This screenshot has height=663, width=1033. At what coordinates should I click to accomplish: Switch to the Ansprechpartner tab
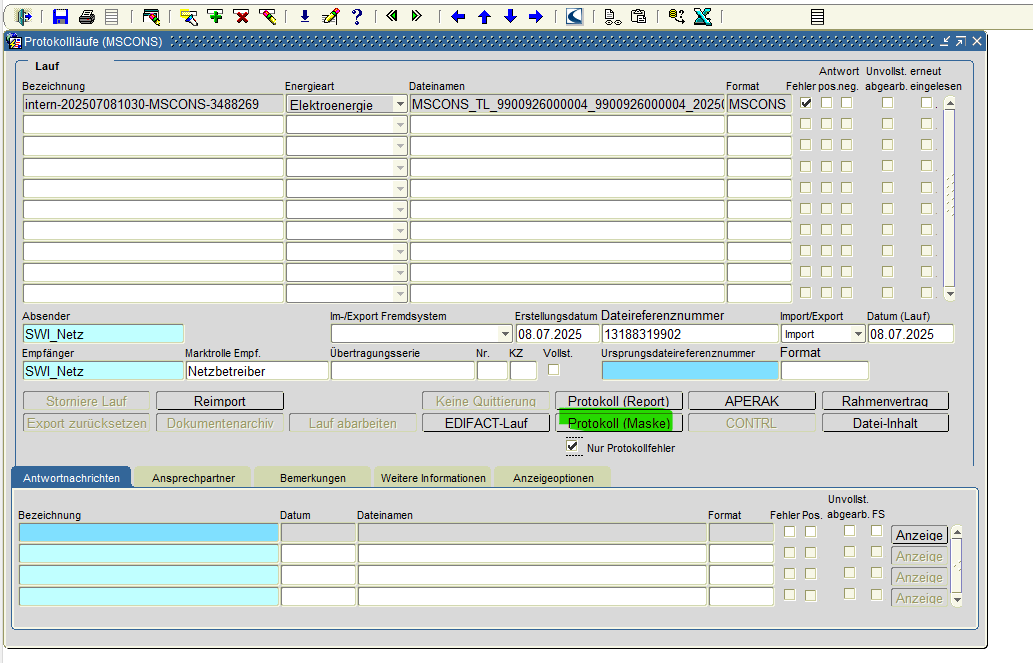coord(193,478)
